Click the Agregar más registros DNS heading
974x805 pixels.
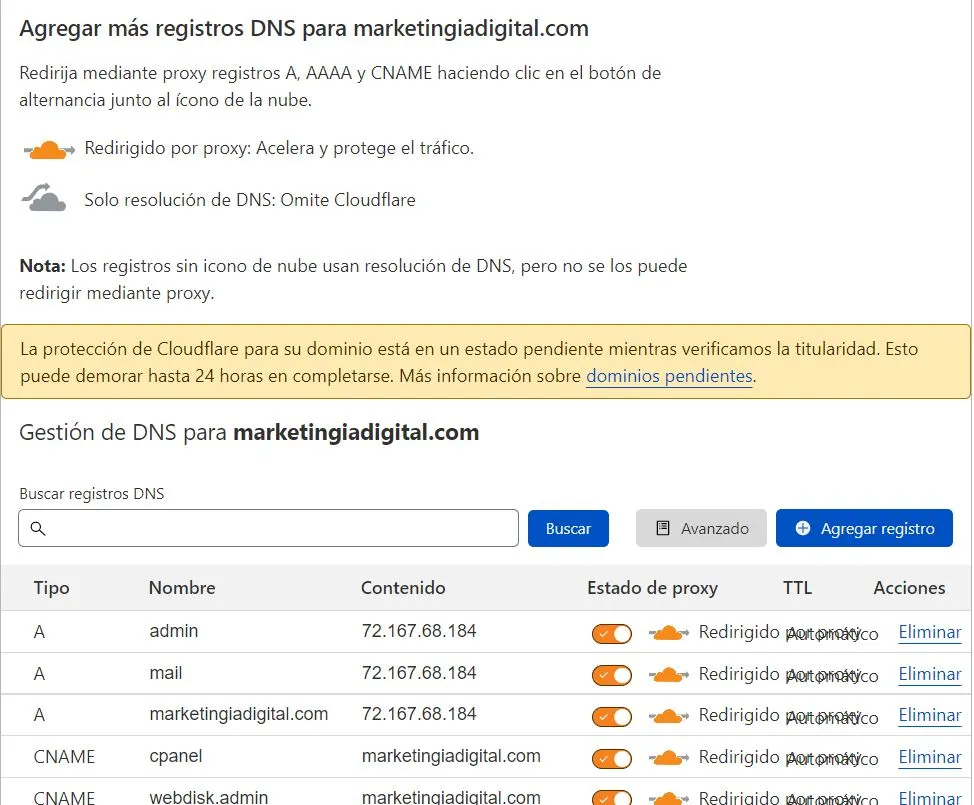(x=304, y=29)
